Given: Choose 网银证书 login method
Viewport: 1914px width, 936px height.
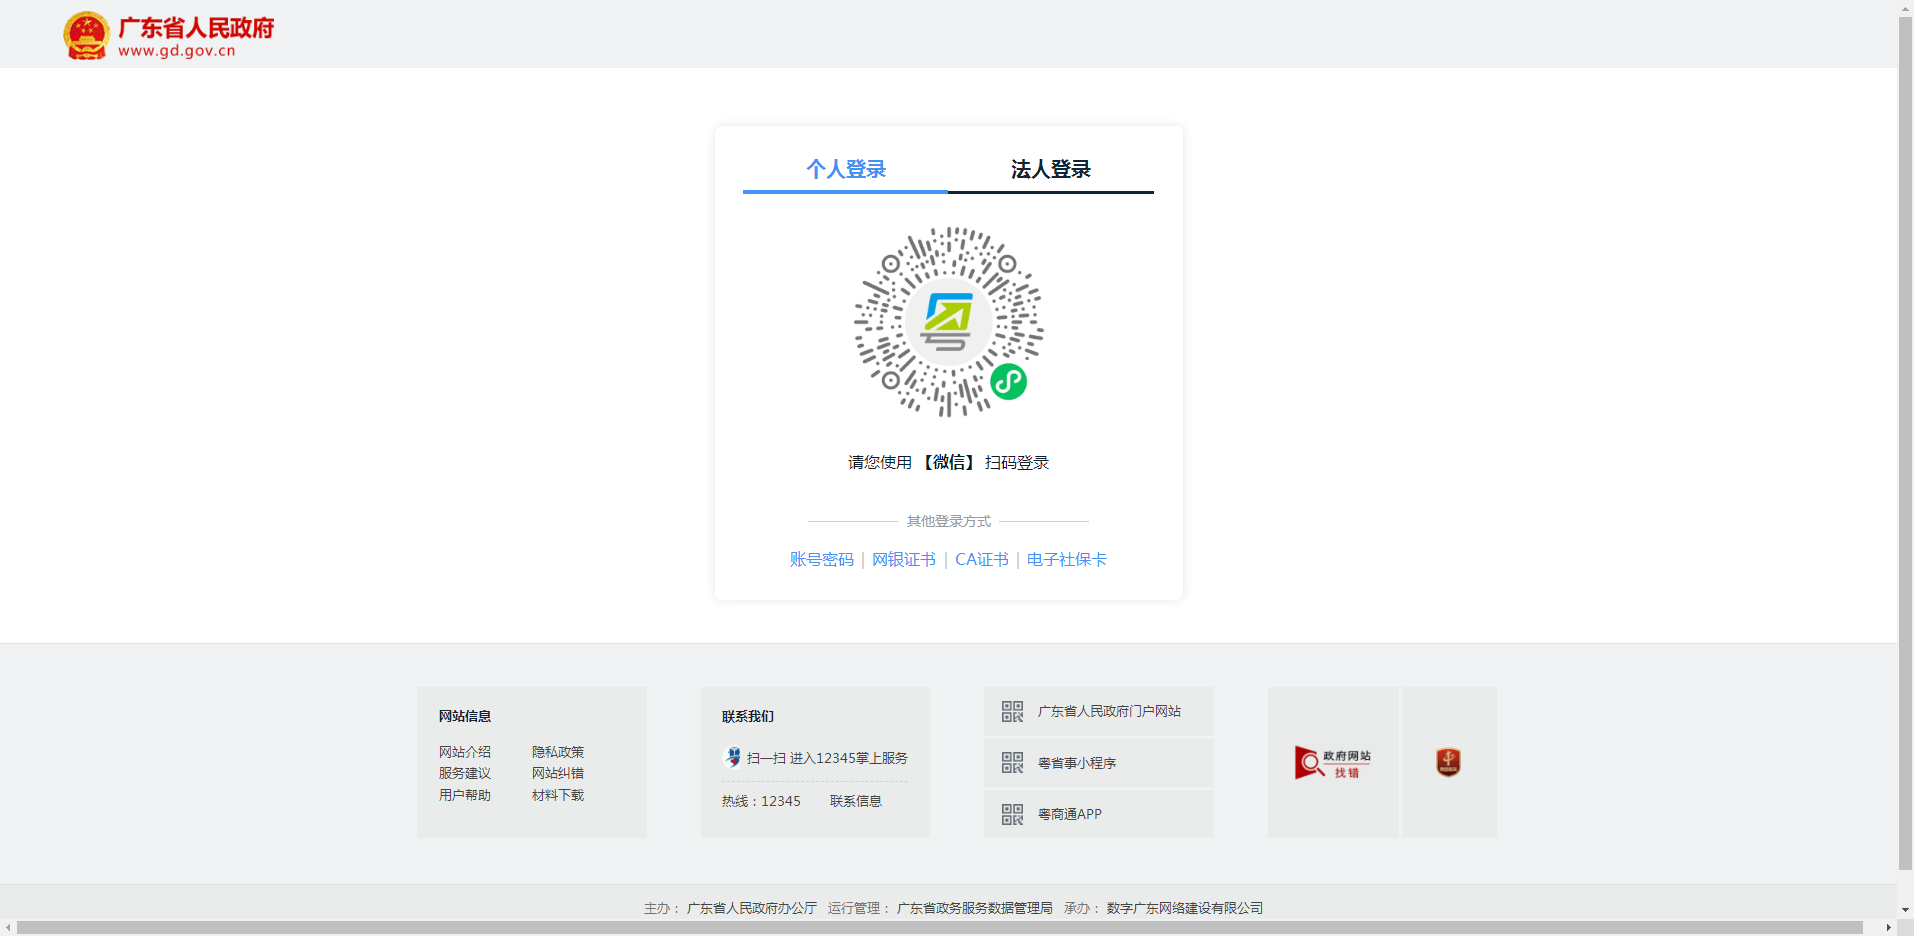Looking at the screenshot, I should [903, 560].
